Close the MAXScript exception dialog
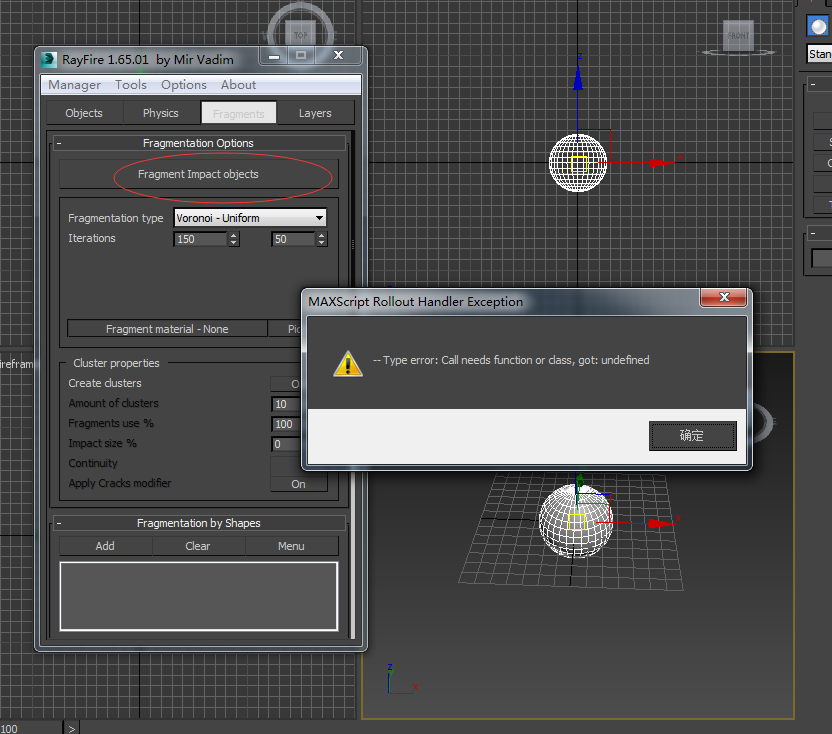The image size is (832, 734). click(x=724, y=297)
